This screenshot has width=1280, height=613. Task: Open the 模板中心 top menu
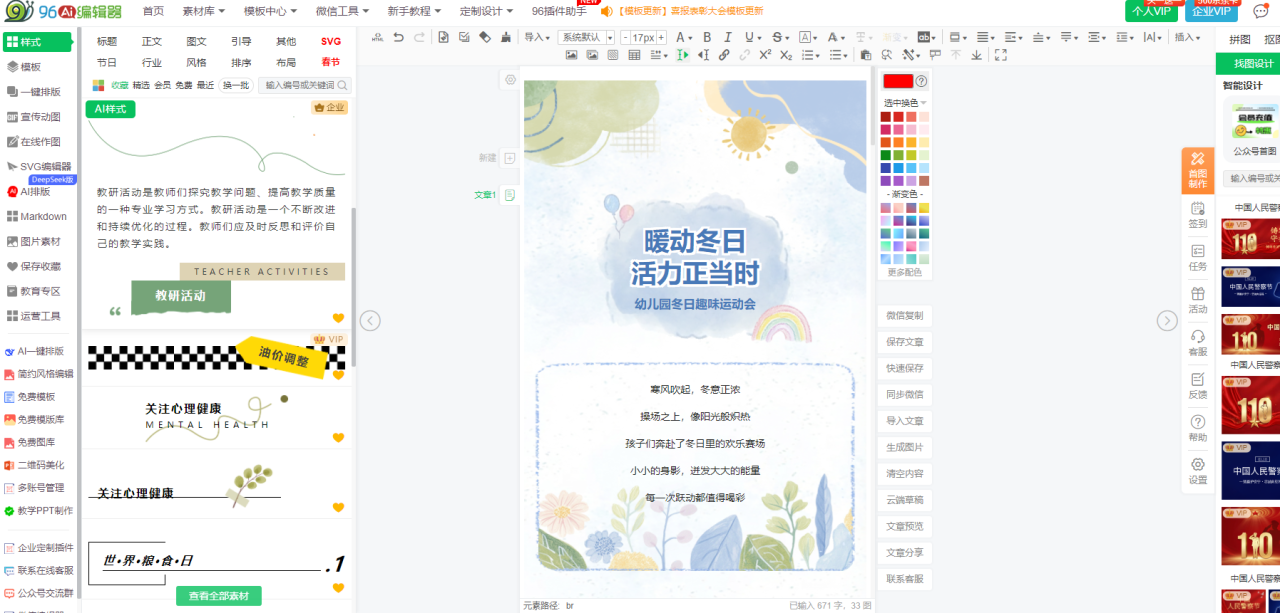pyautogui.click(x=271, y=11)
